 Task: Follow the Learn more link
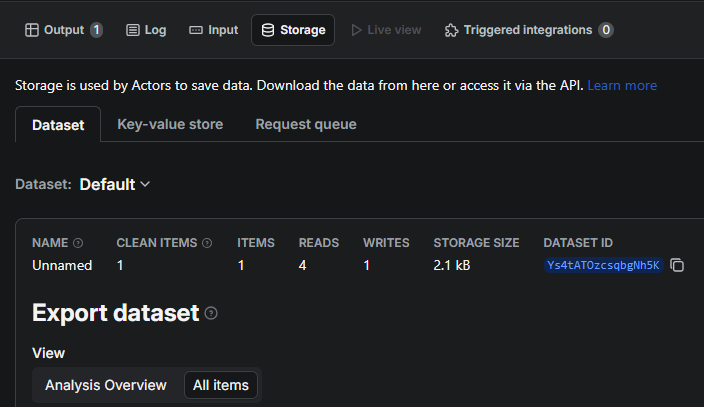622,85
